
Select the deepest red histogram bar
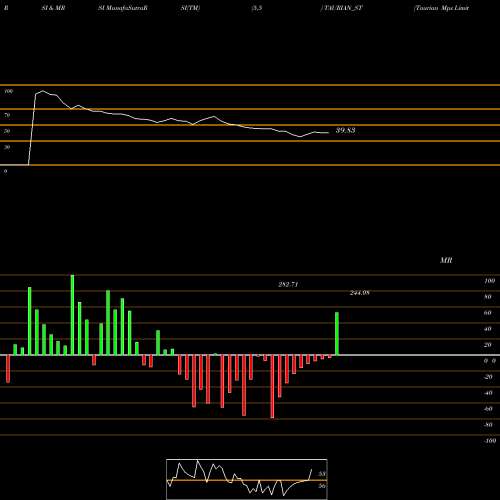tap(272, 387)
